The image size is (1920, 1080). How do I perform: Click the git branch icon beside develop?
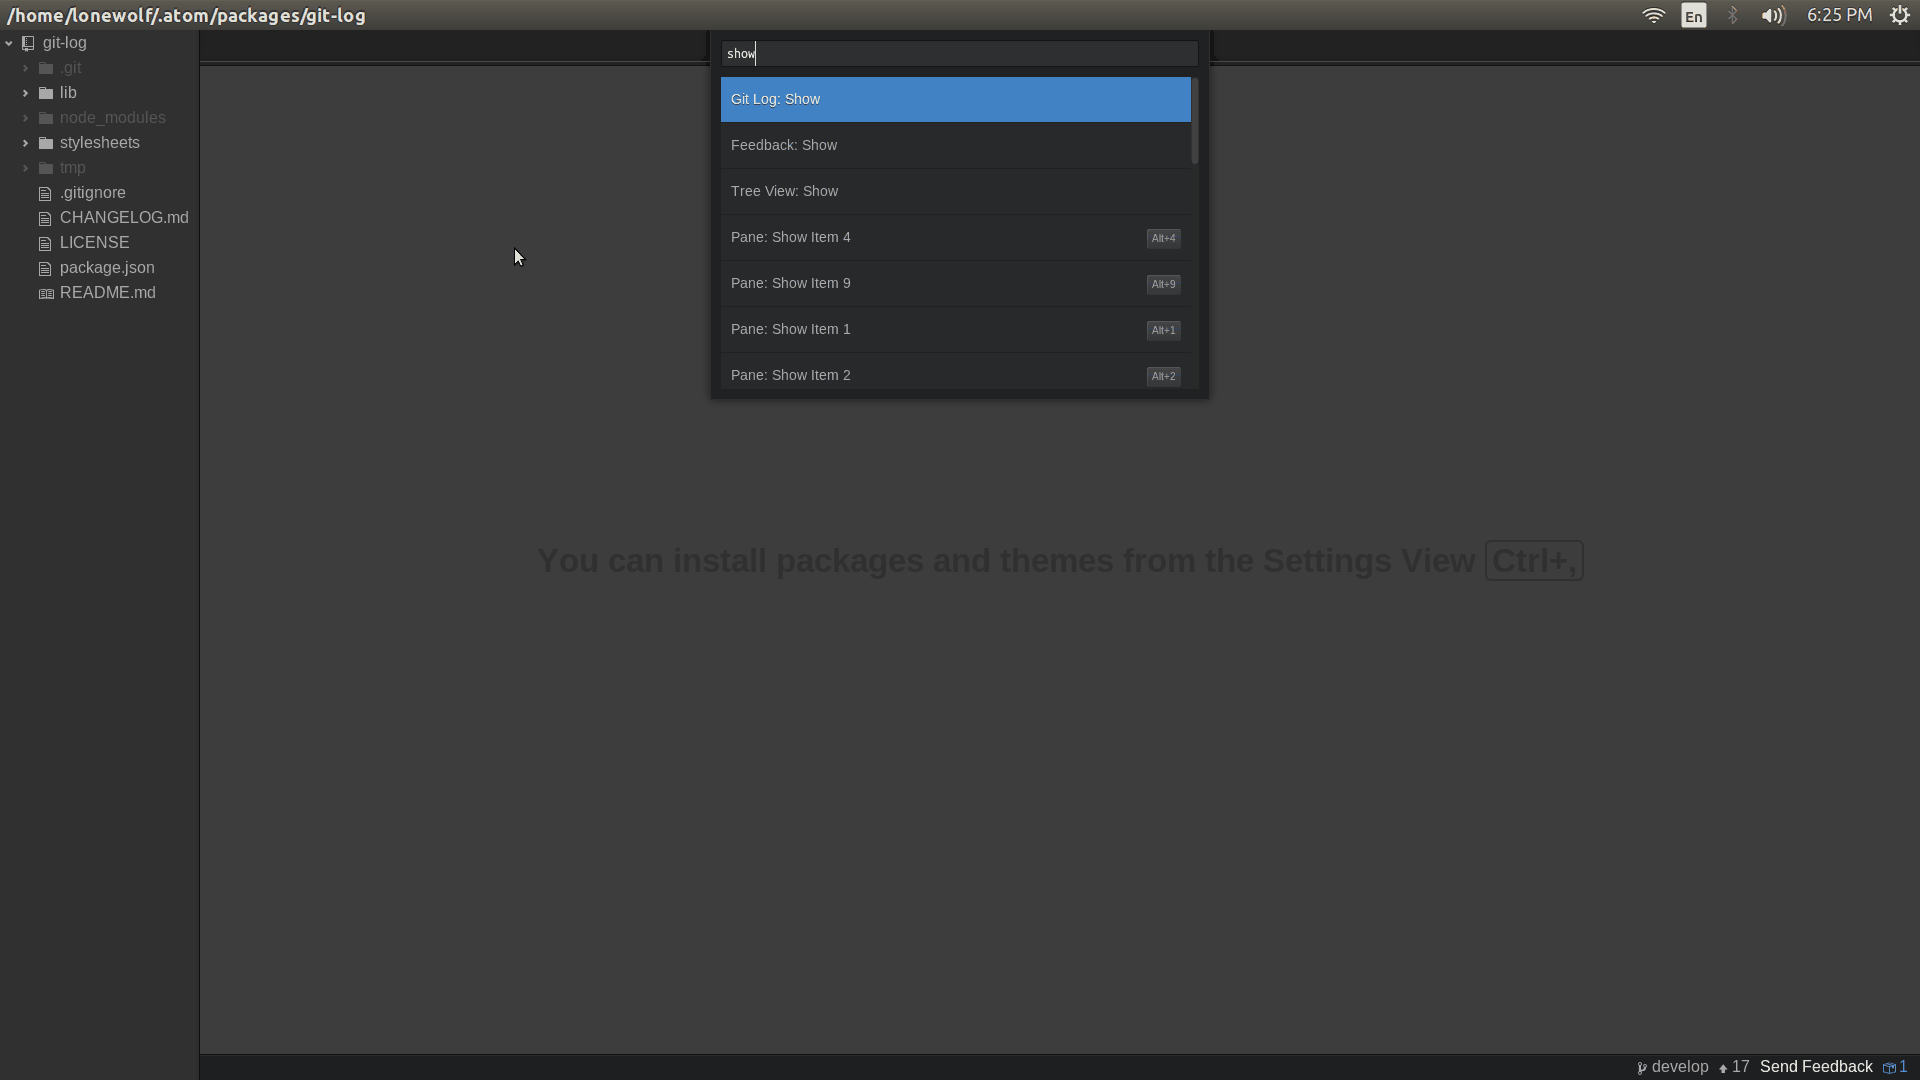[1642, 1068]
